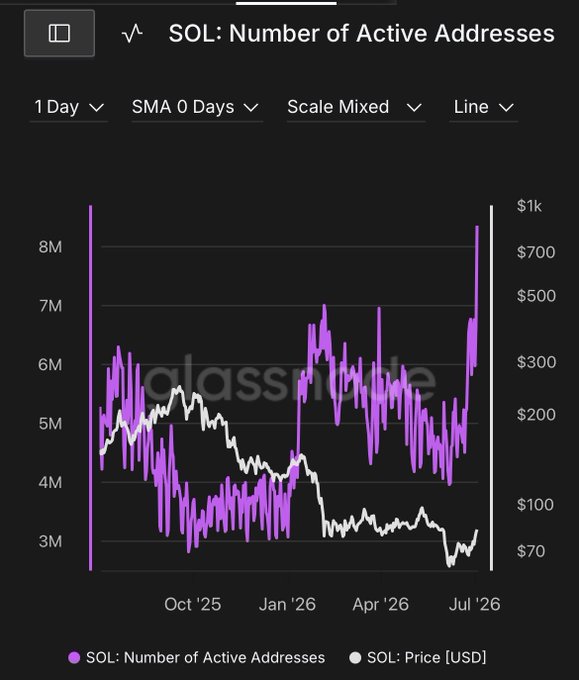Click the Jul '26 axis label

(x=474, y=605)
